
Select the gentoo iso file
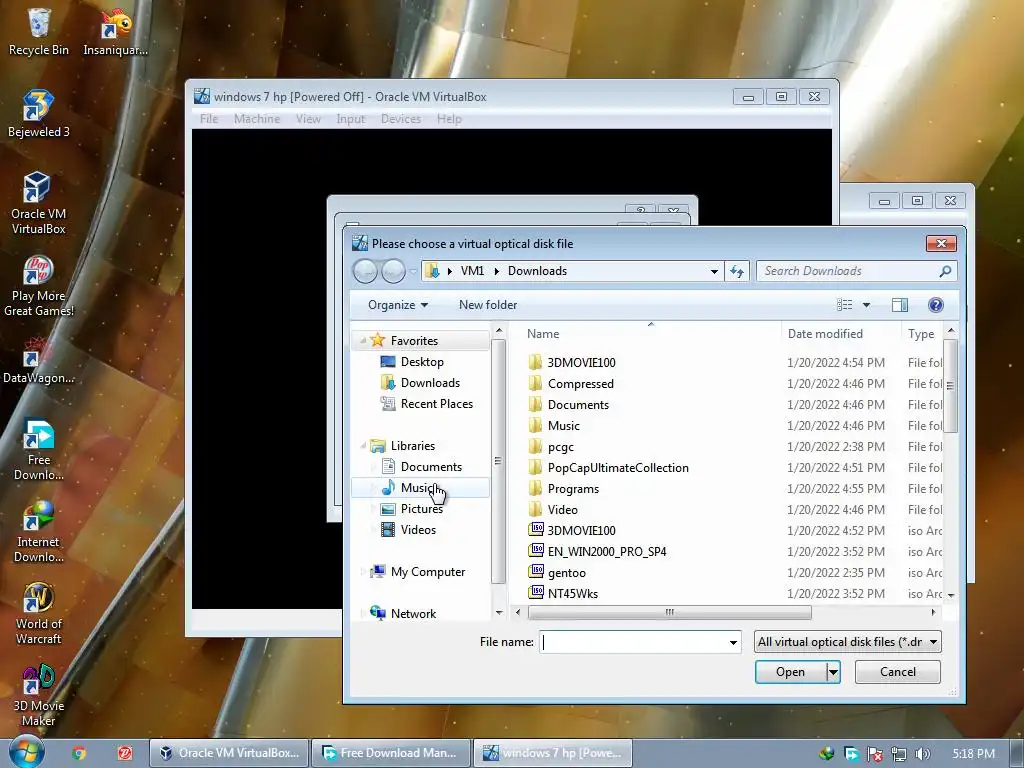pos(566,573)
